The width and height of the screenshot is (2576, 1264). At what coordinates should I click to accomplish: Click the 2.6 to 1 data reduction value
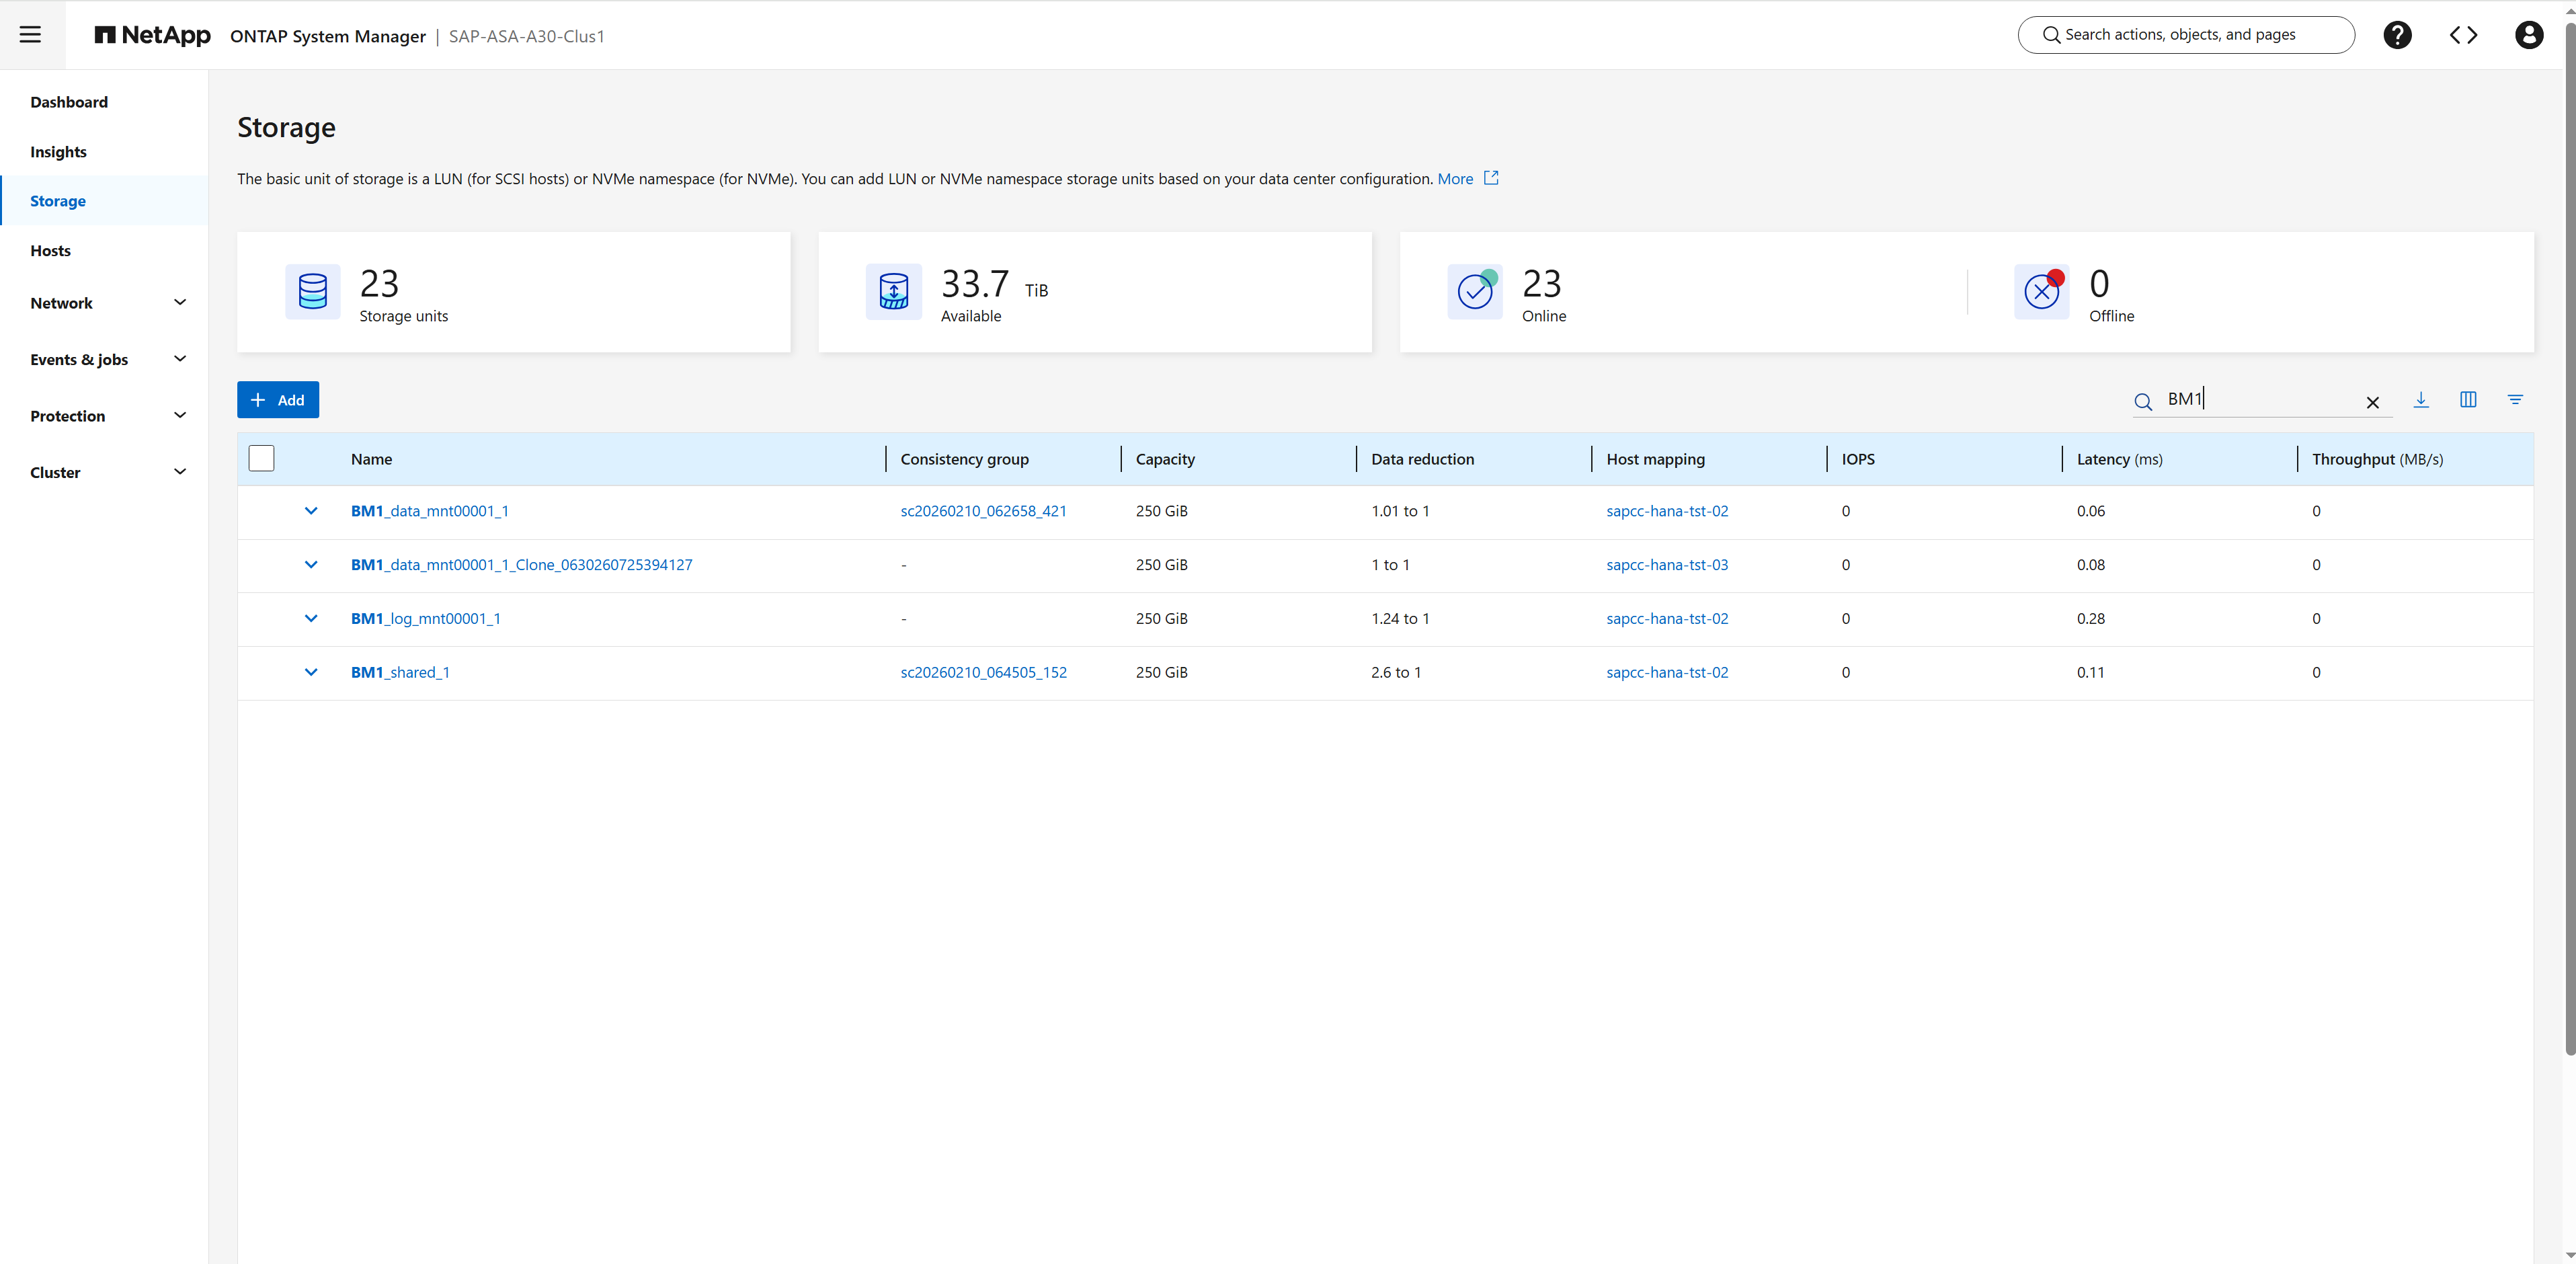pos(1396,673)
